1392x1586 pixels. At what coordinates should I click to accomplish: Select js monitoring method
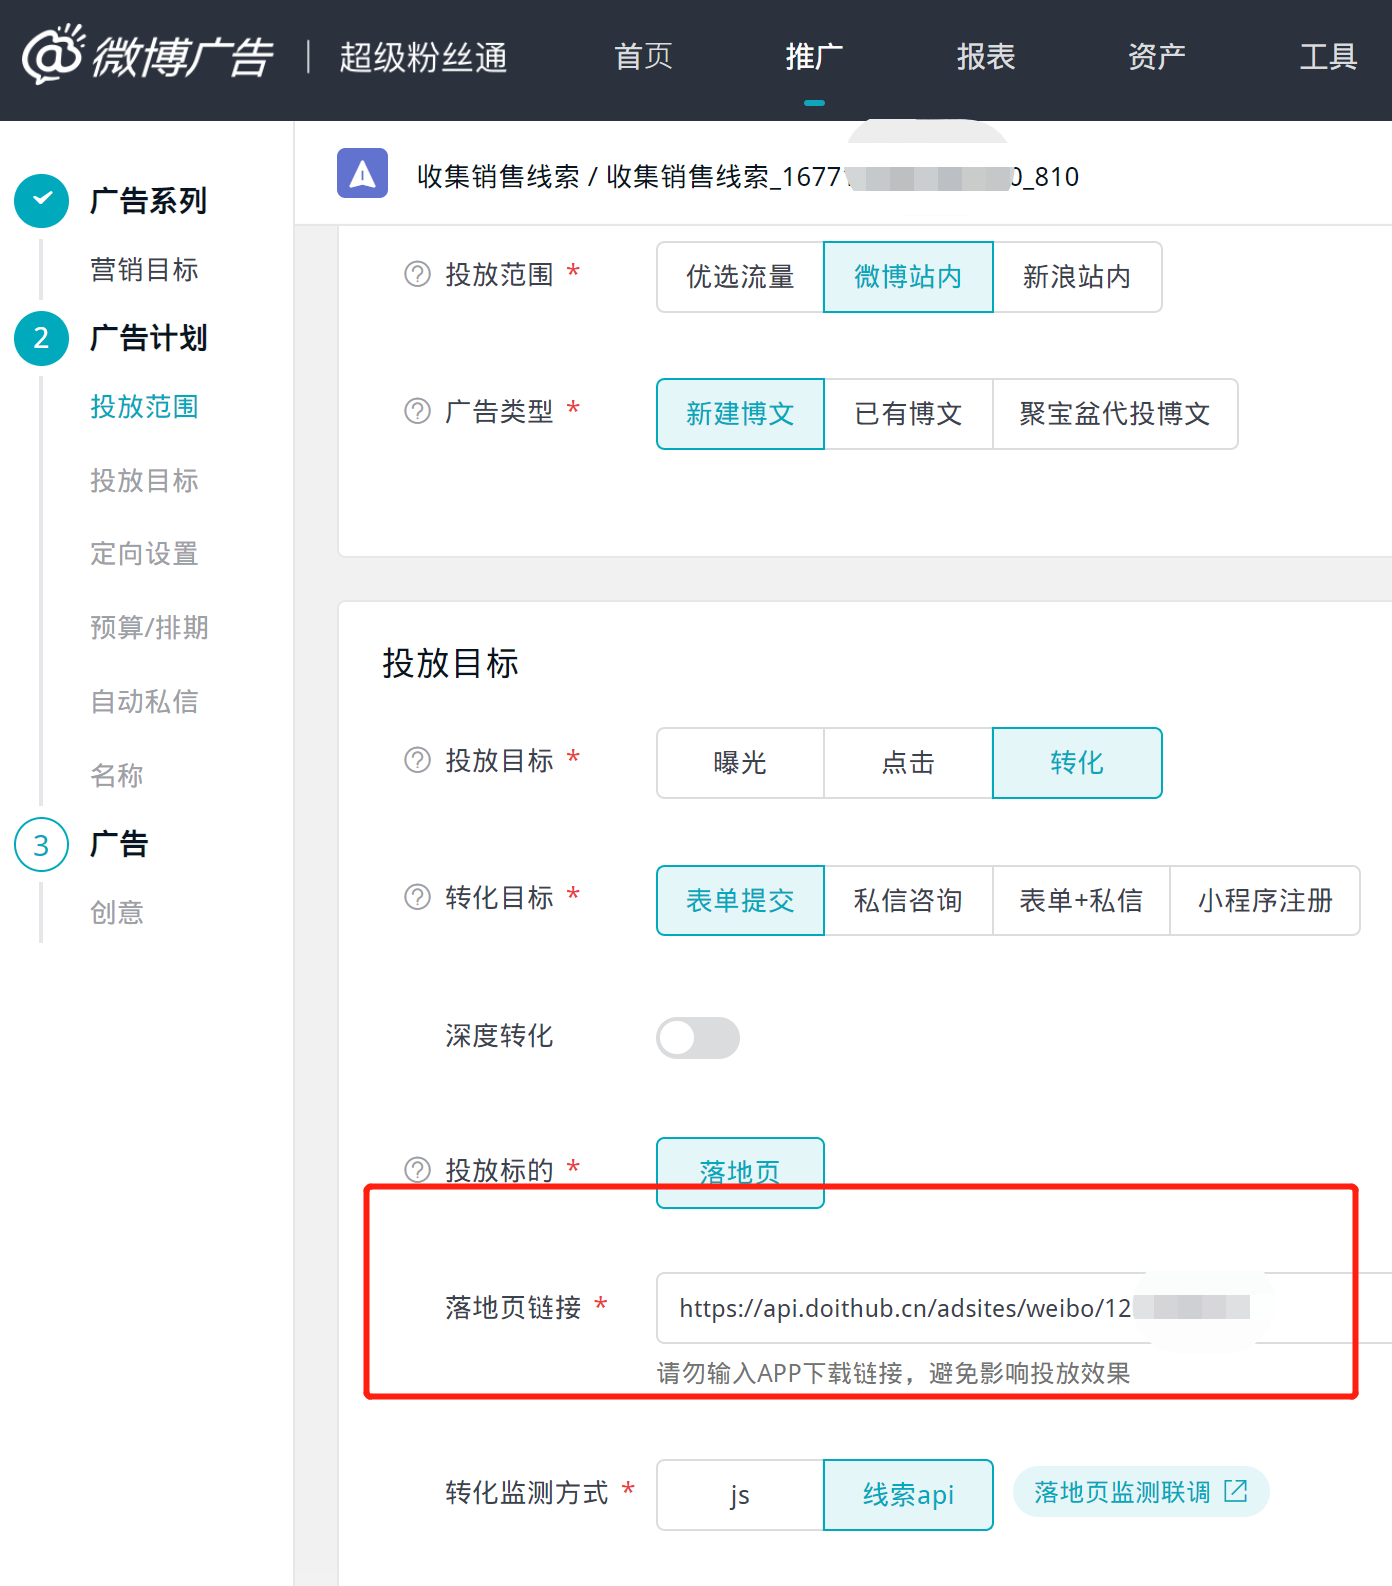[740, 1495]
